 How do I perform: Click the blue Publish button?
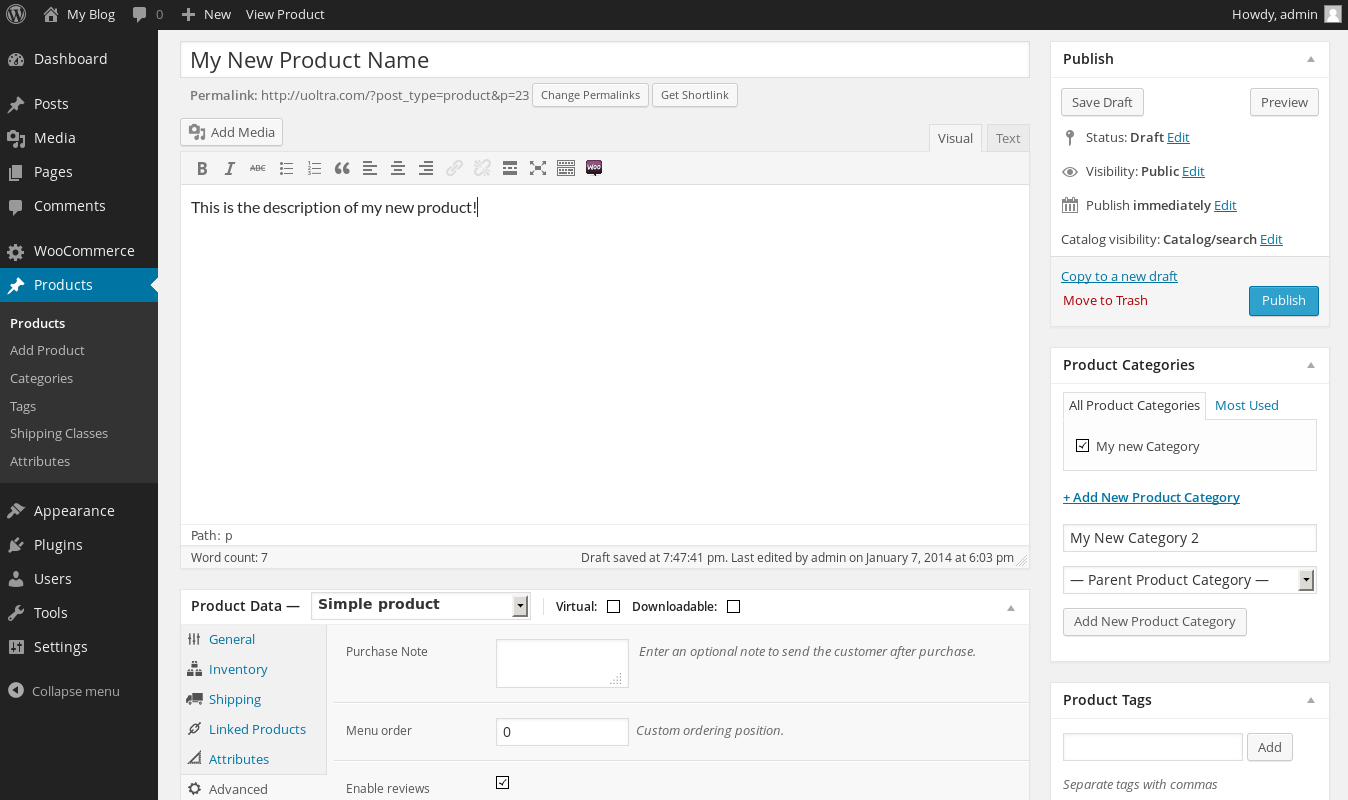click(x=1283, y=301)
